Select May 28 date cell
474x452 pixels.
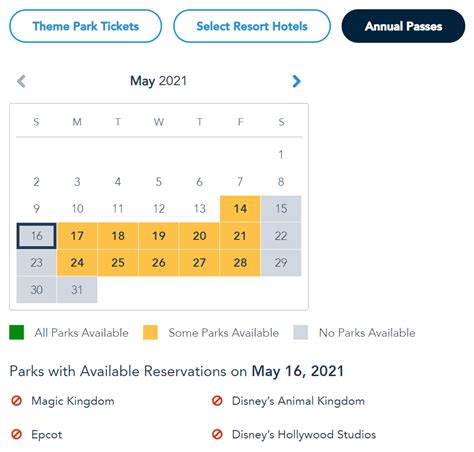[240, 263]
